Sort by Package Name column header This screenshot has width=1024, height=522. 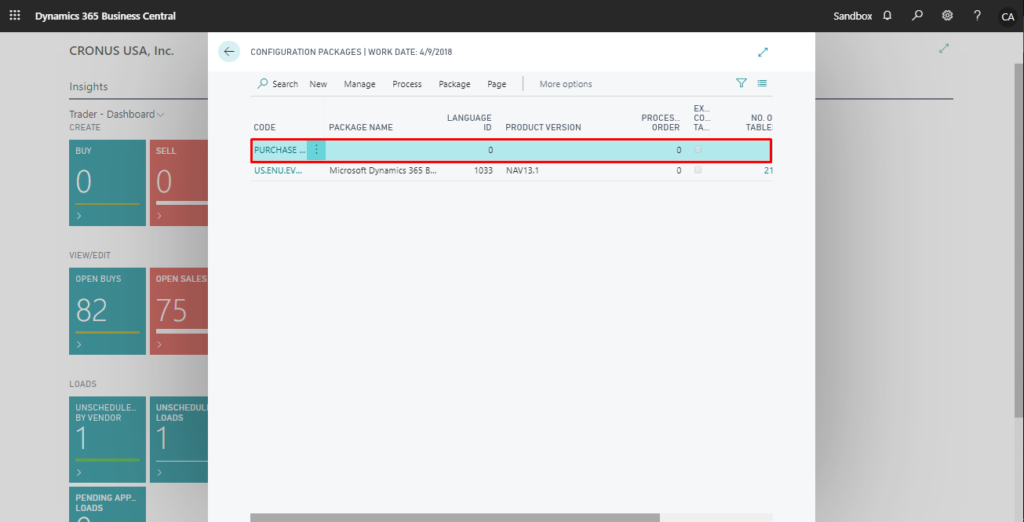360,127
